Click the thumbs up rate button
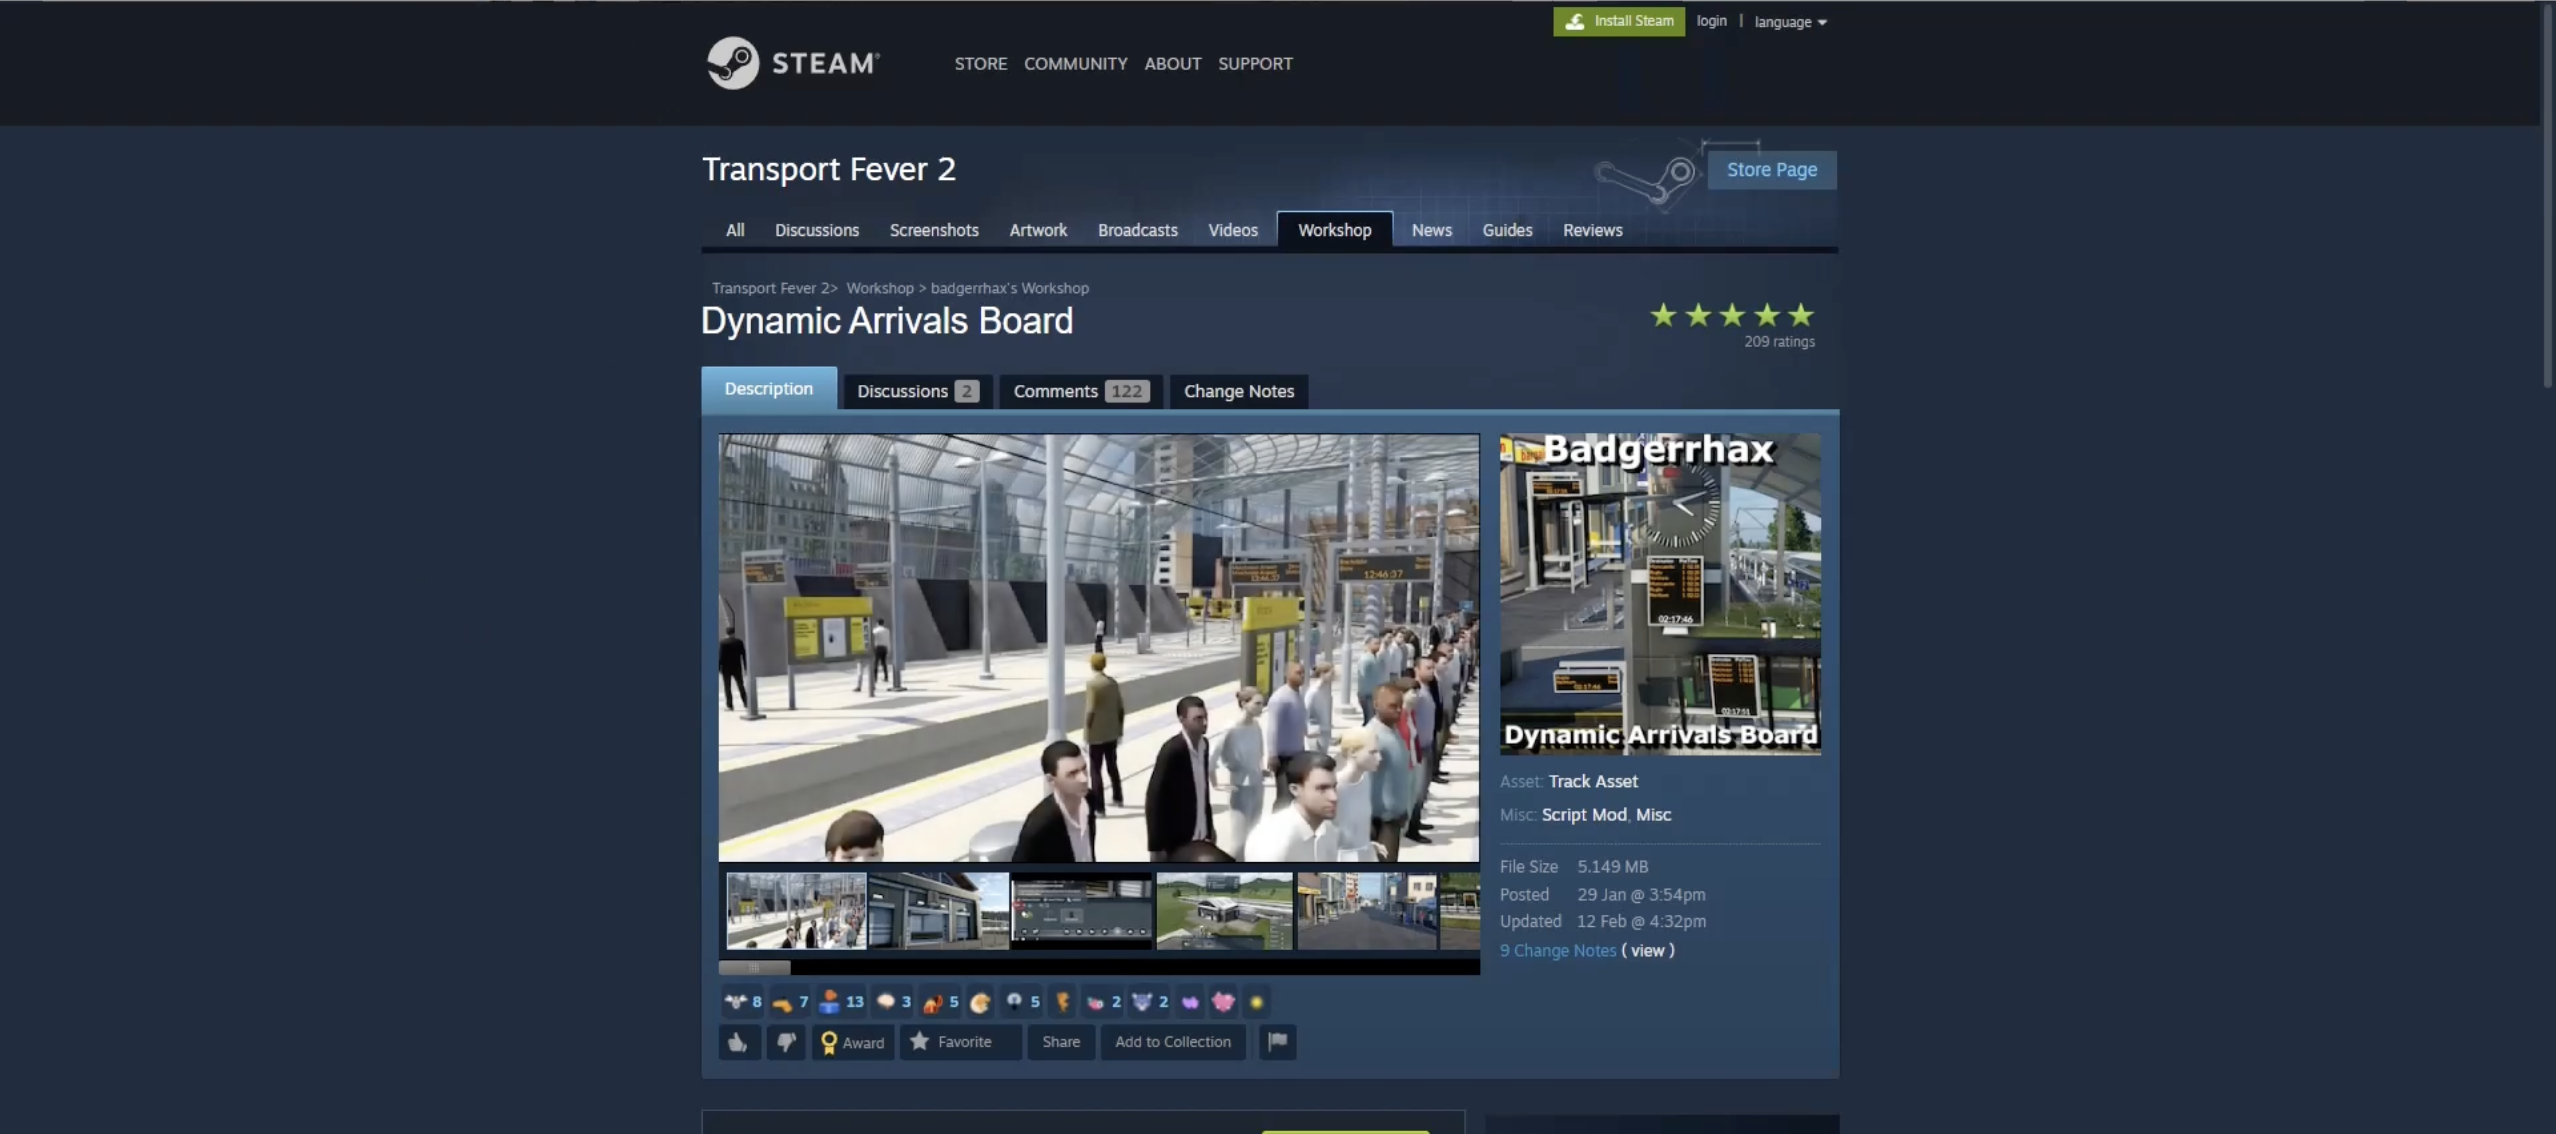The image size is (2556, 1134). click(738, 1042)
